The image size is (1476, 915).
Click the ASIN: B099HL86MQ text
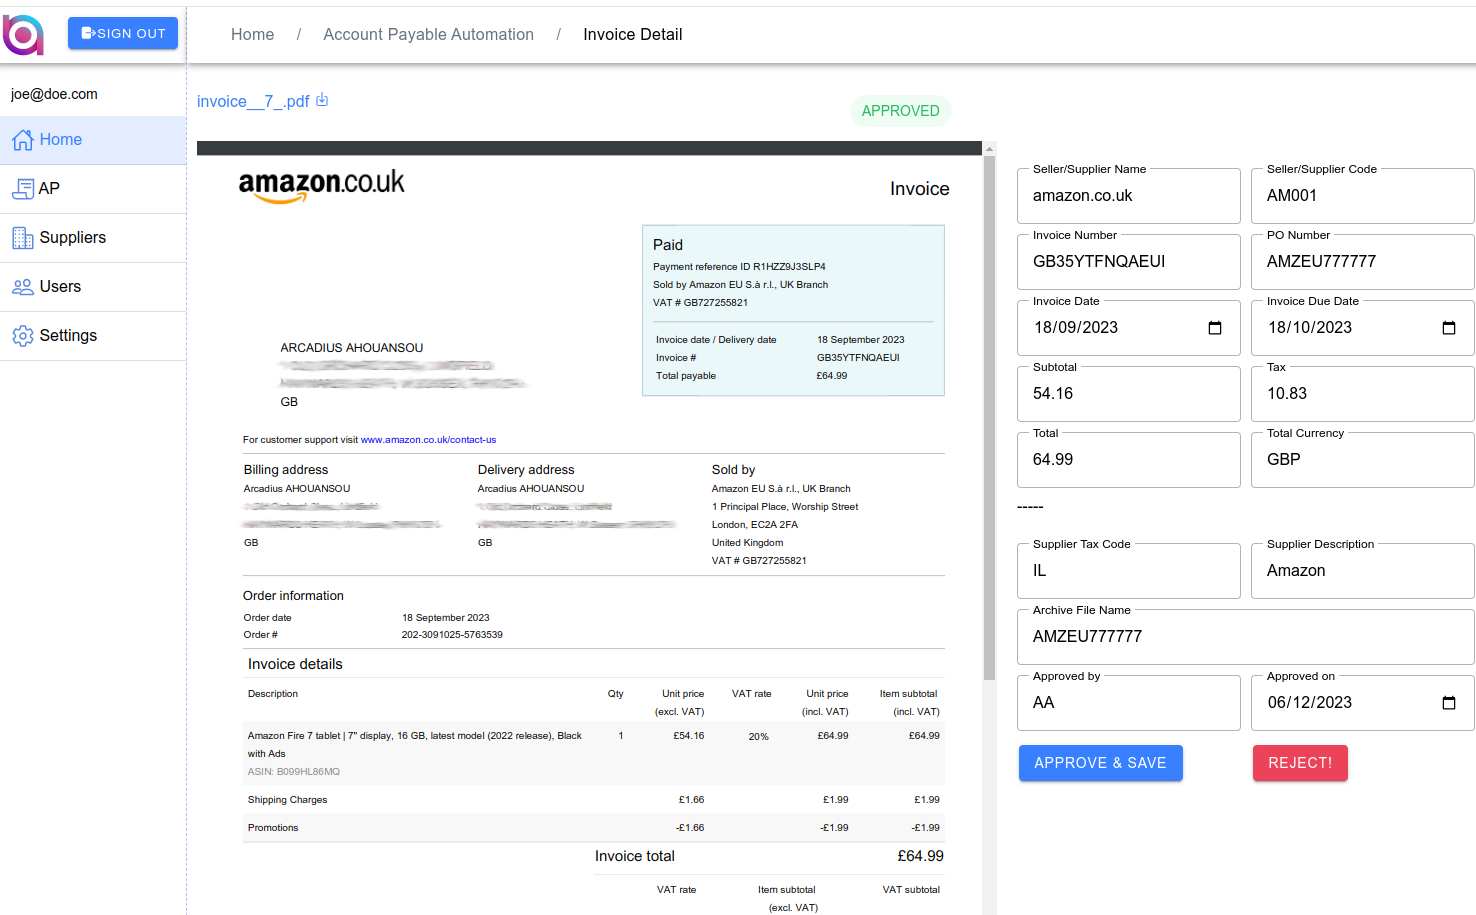coord(294,772)
